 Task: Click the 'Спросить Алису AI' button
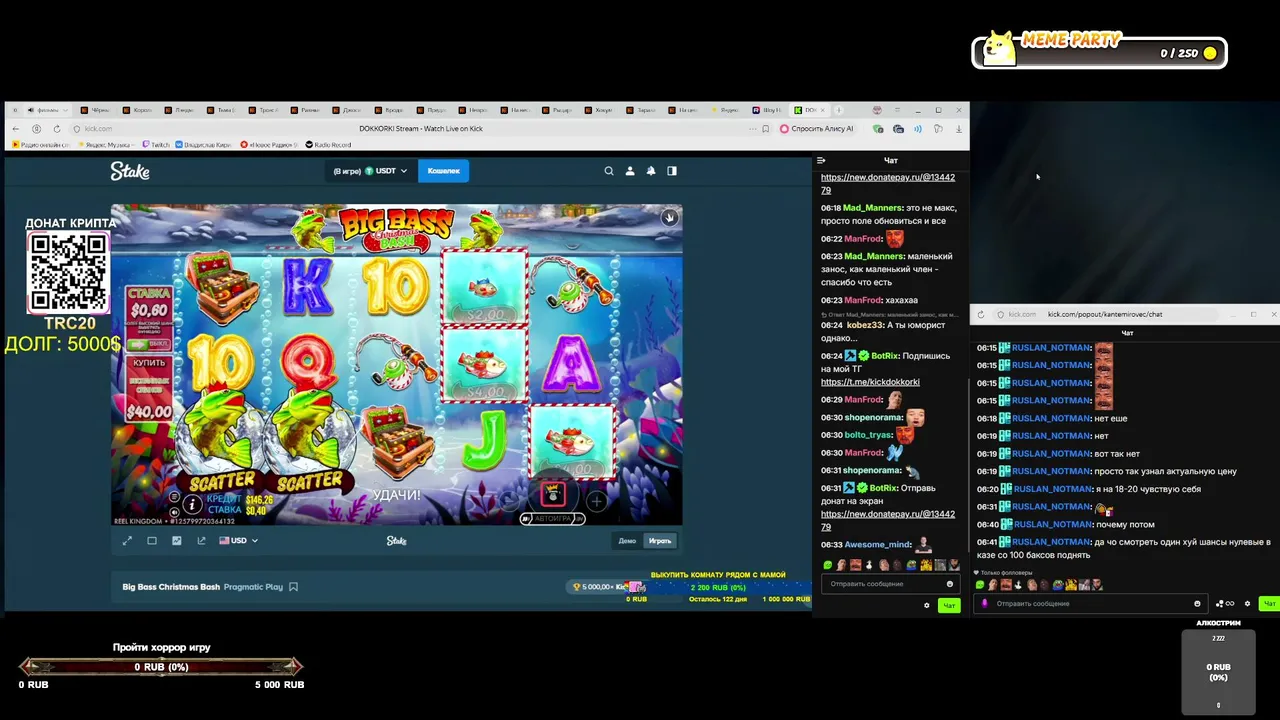tap(817, 129)
